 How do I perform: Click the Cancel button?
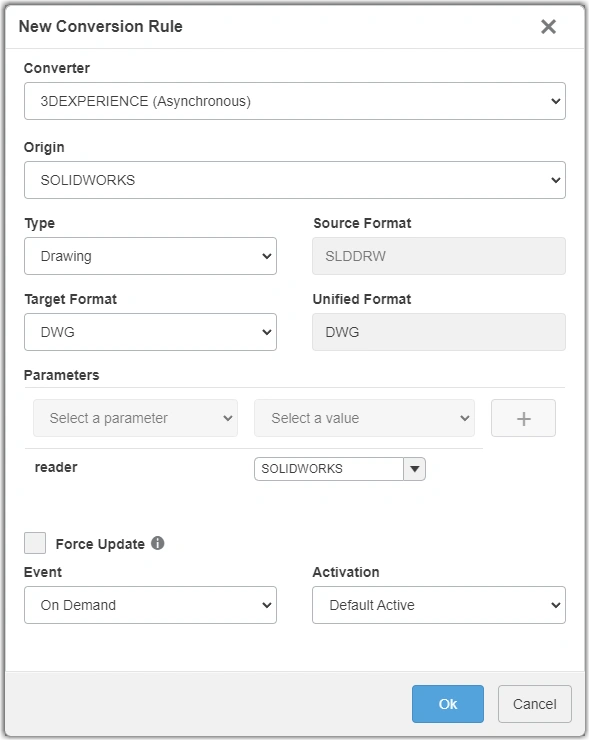535,704
